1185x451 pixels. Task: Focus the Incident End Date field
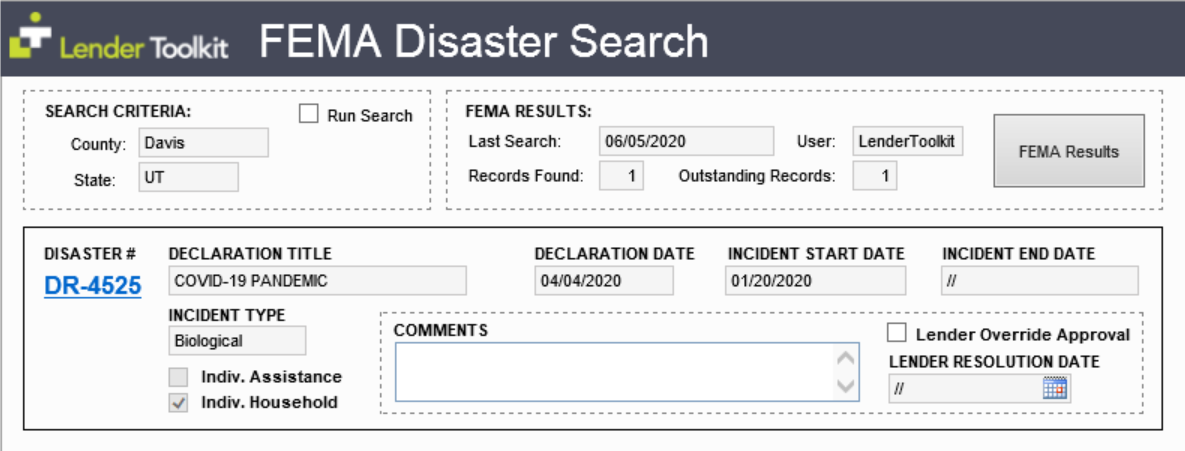1039,281
